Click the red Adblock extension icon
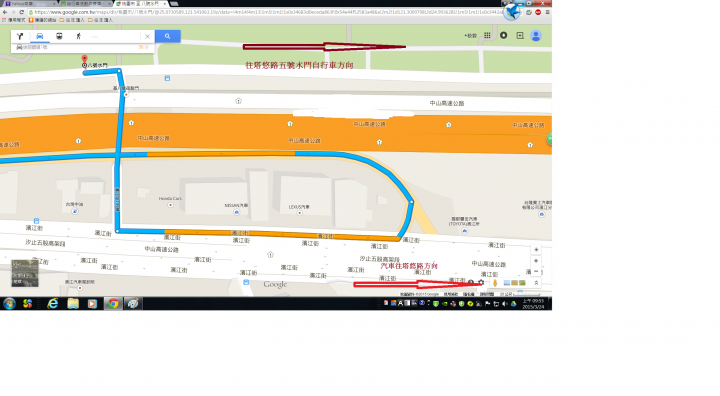This screenshot has height=396, width=720. click(x=538, y=12)
